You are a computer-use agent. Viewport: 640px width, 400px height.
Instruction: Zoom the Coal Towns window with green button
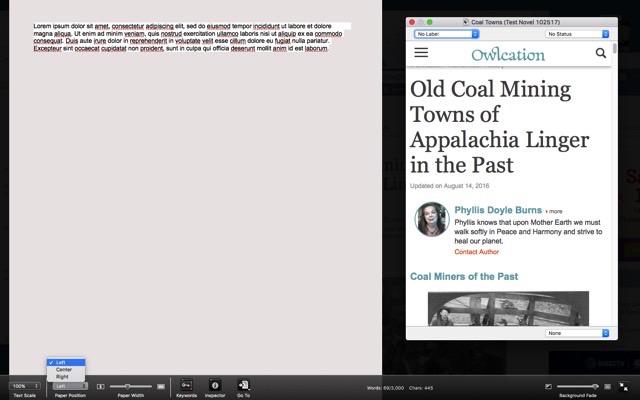click(x=429, y=22)
